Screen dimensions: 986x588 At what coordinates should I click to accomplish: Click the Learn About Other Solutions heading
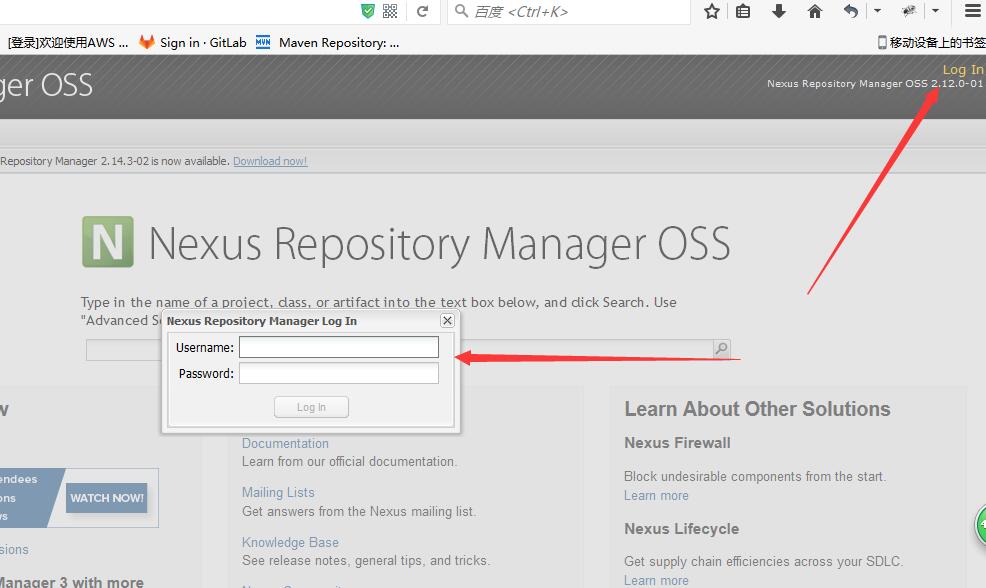(x=757, y=409)
